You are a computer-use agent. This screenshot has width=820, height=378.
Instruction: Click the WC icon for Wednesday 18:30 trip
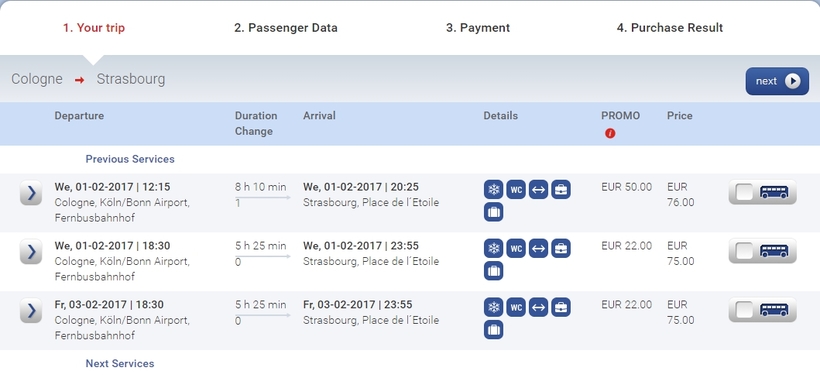point(516,248)
